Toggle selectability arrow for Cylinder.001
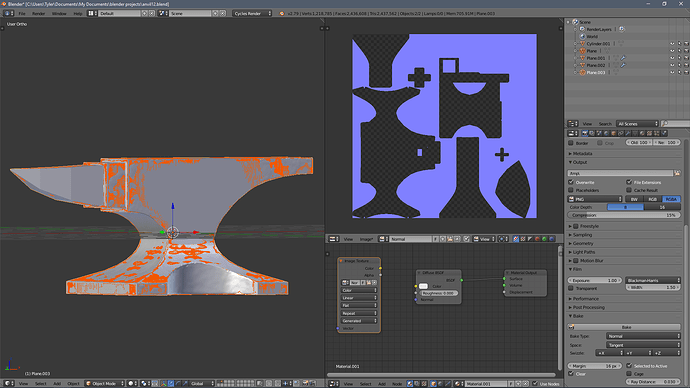Viewport: 690px width, 388px height. click(679, 44)
